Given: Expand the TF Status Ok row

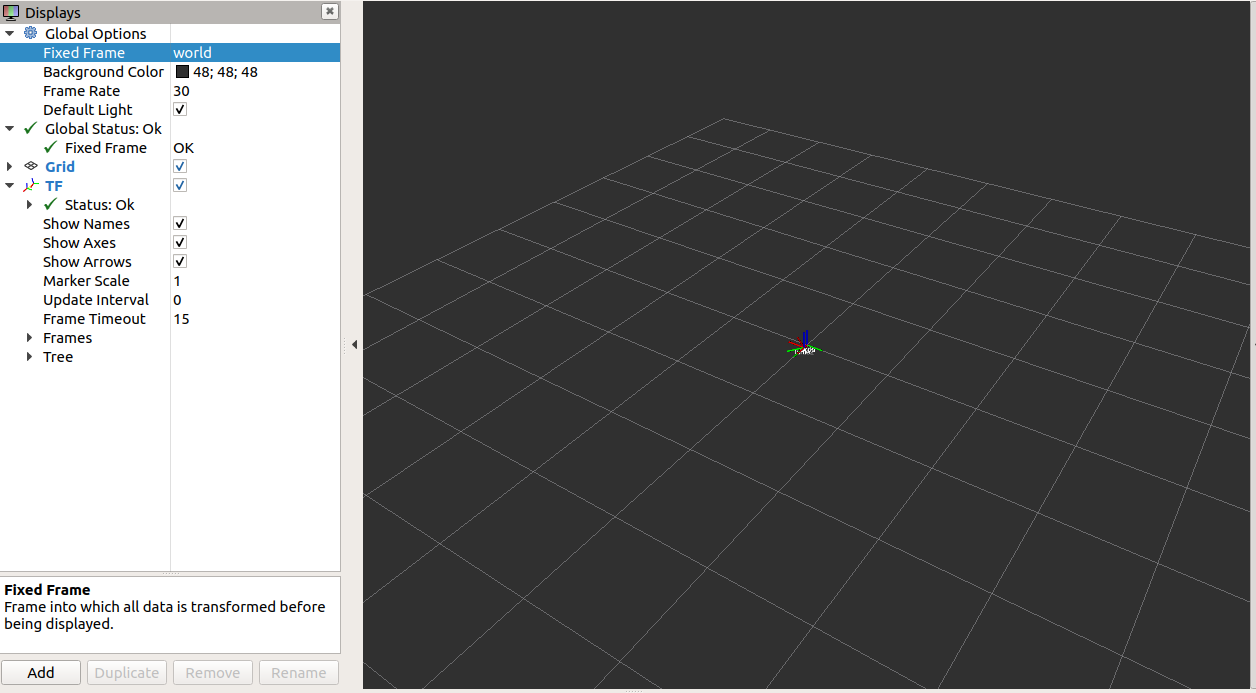Looking at the screenshot, I should pyautogui.click(x=30, y=204).
